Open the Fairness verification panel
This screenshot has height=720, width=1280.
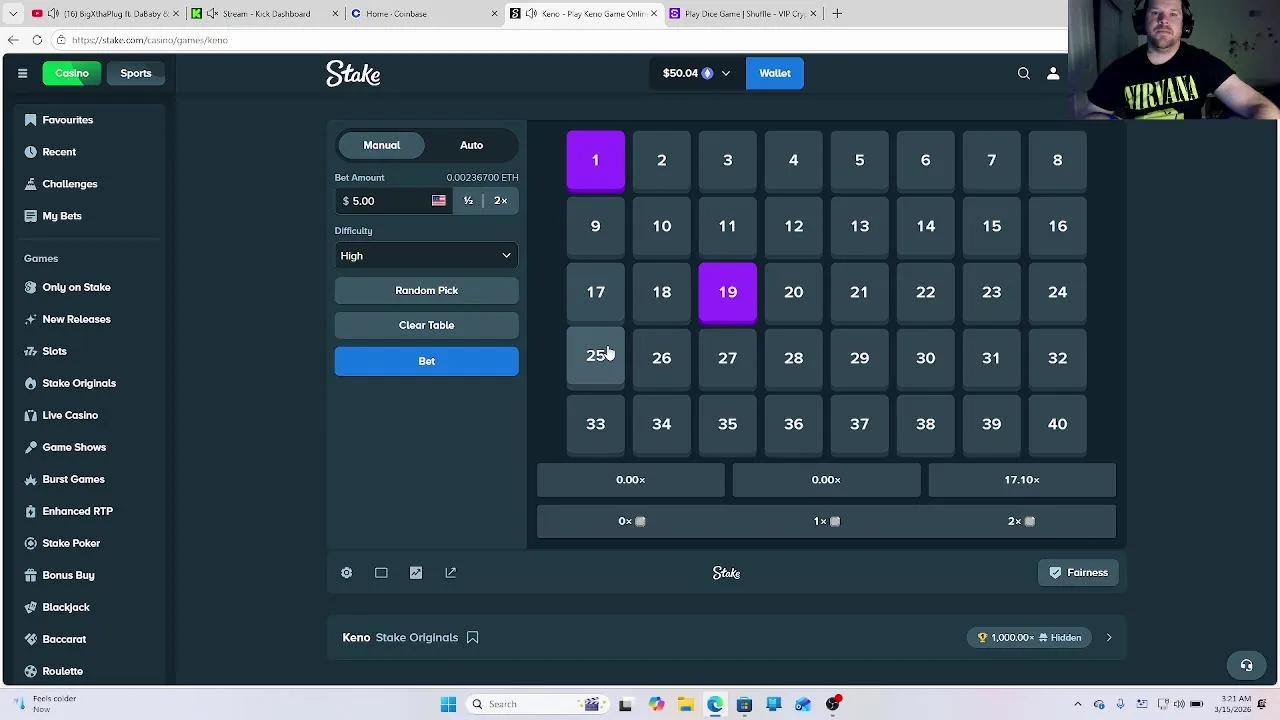pyautogui.click(x=1078, y=573)
